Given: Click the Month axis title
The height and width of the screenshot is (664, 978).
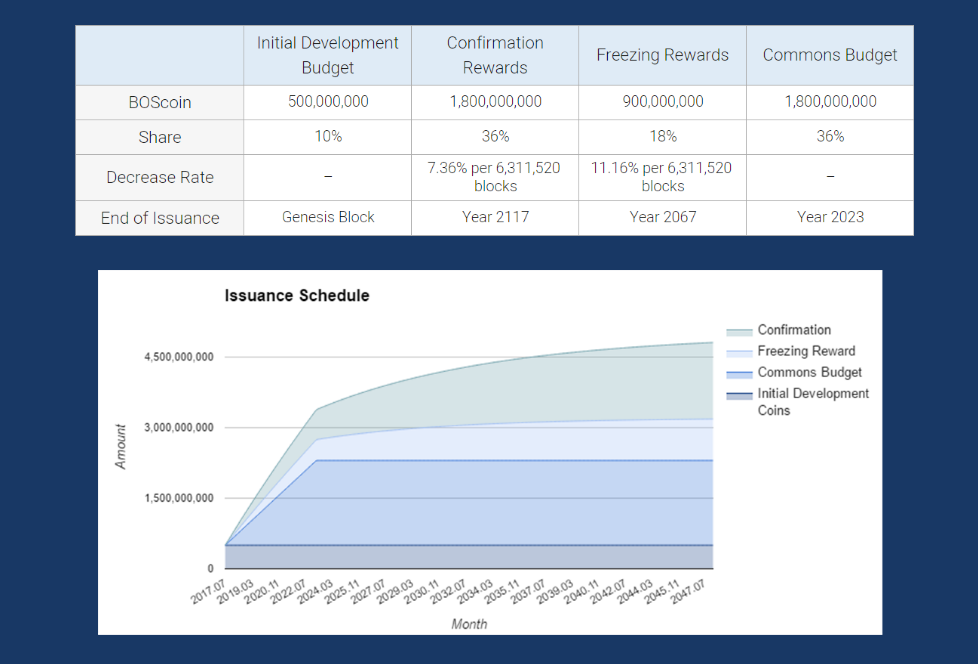Looking at the screenshot, I should pyautogui.click(x=469, y=624).
